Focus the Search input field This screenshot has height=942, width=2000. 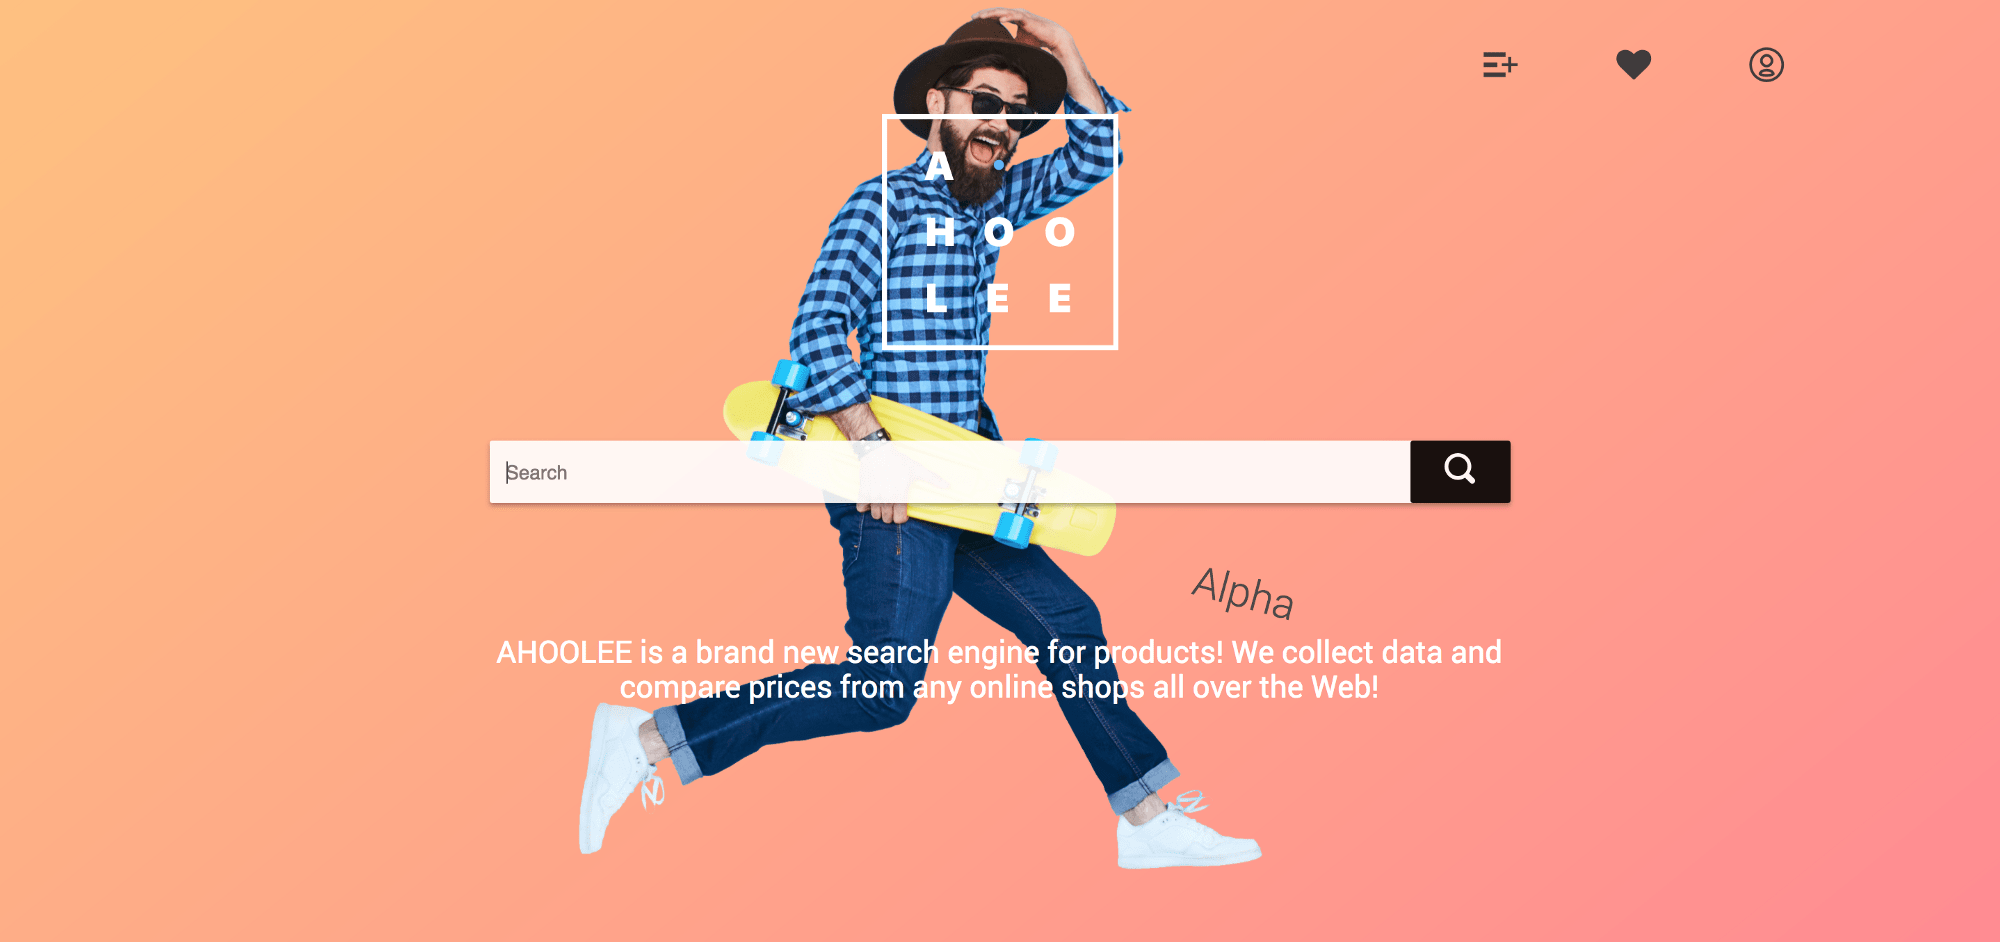point(950,472)
